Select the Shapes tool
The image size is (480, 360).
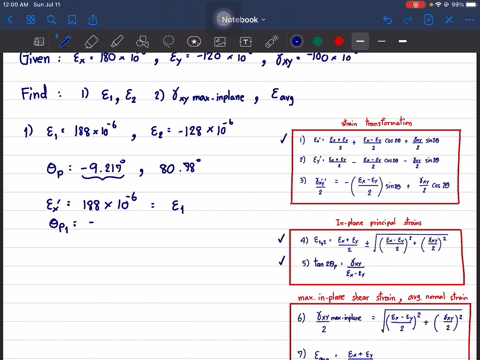click(143, 42)
